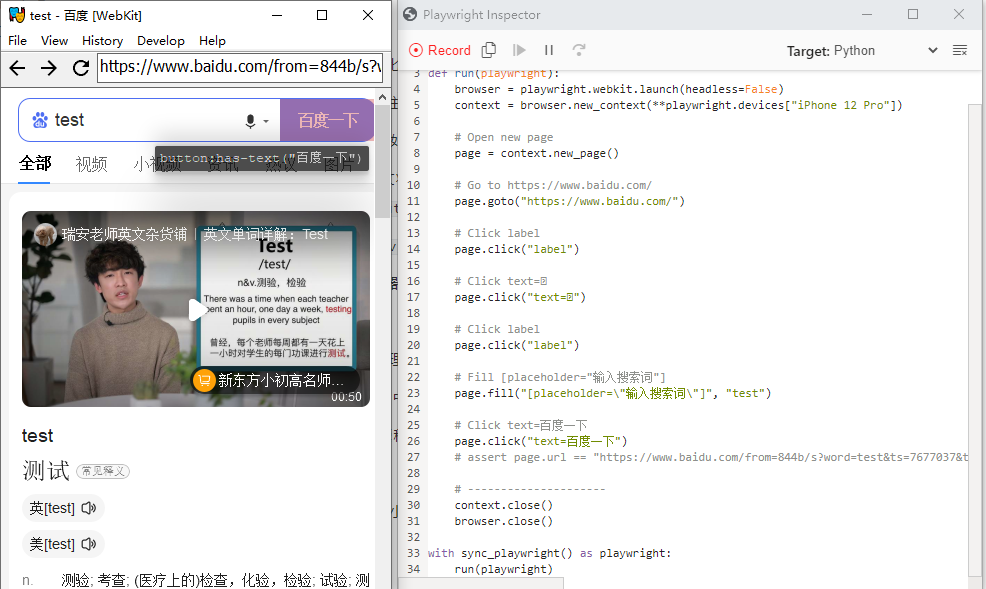Click the Record button in Playwright Inspector

click(440, 50)
